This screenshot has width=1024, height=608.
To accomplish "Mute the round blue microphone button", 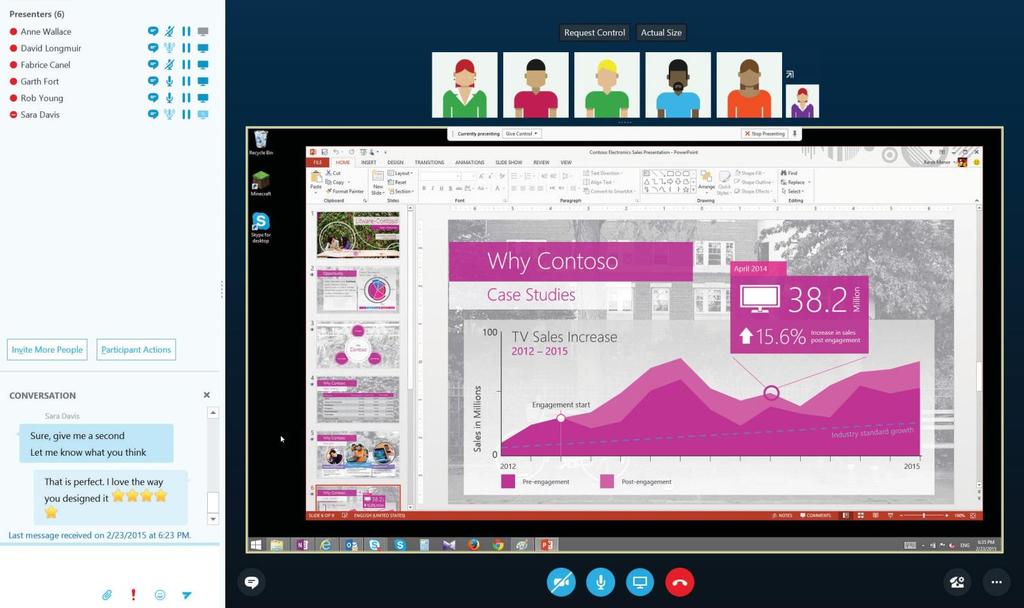I will click(x=600, y=582).
